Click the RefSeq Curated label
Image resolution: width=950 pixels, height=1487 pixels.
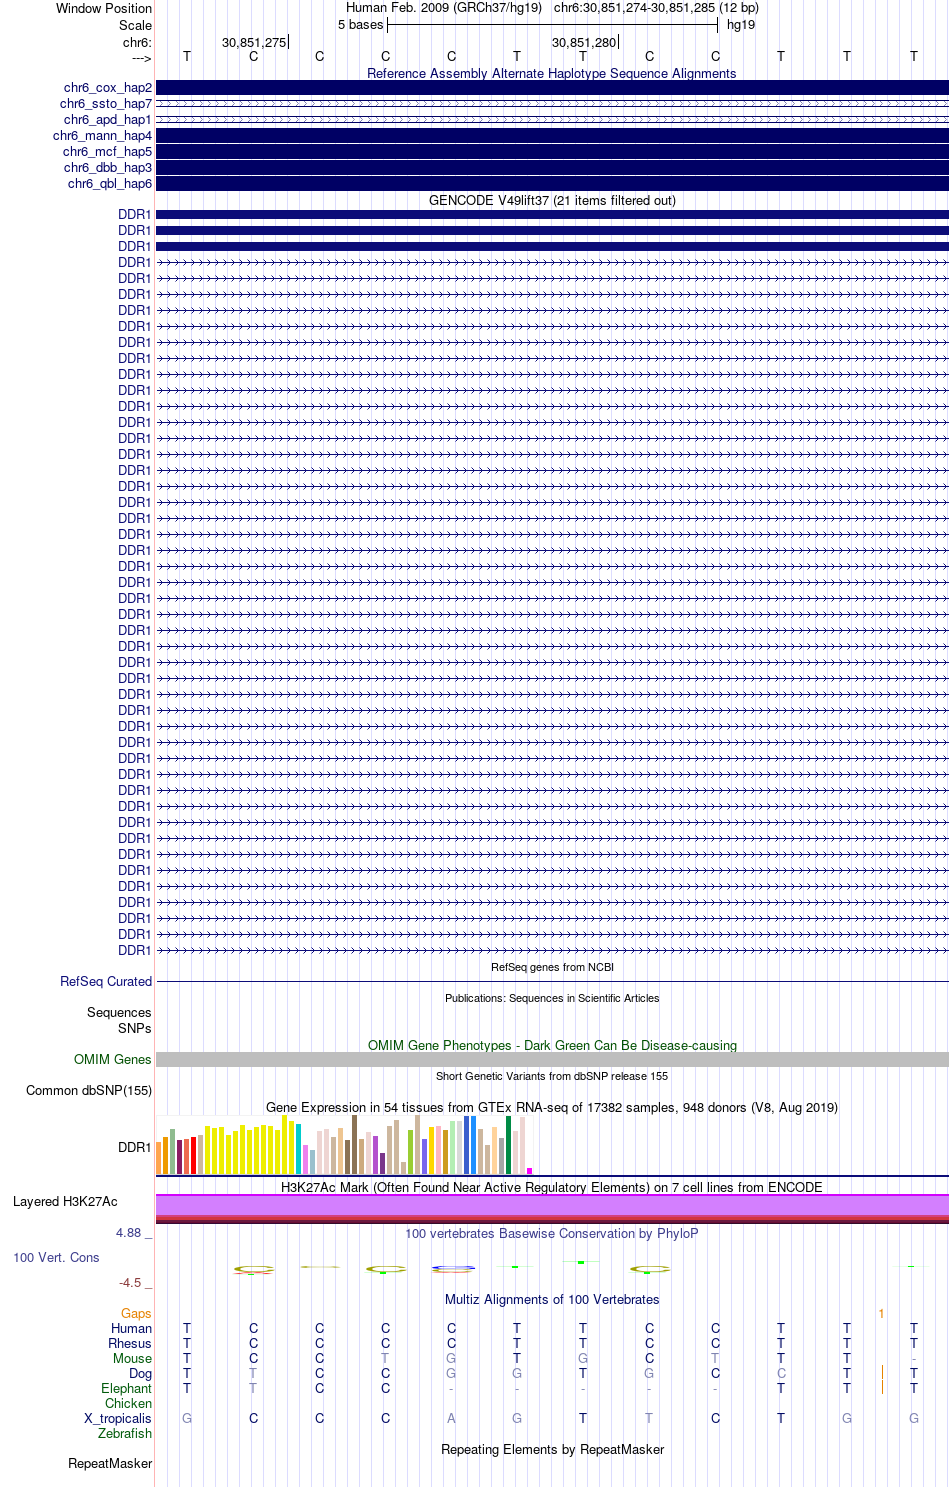[106, 982]
